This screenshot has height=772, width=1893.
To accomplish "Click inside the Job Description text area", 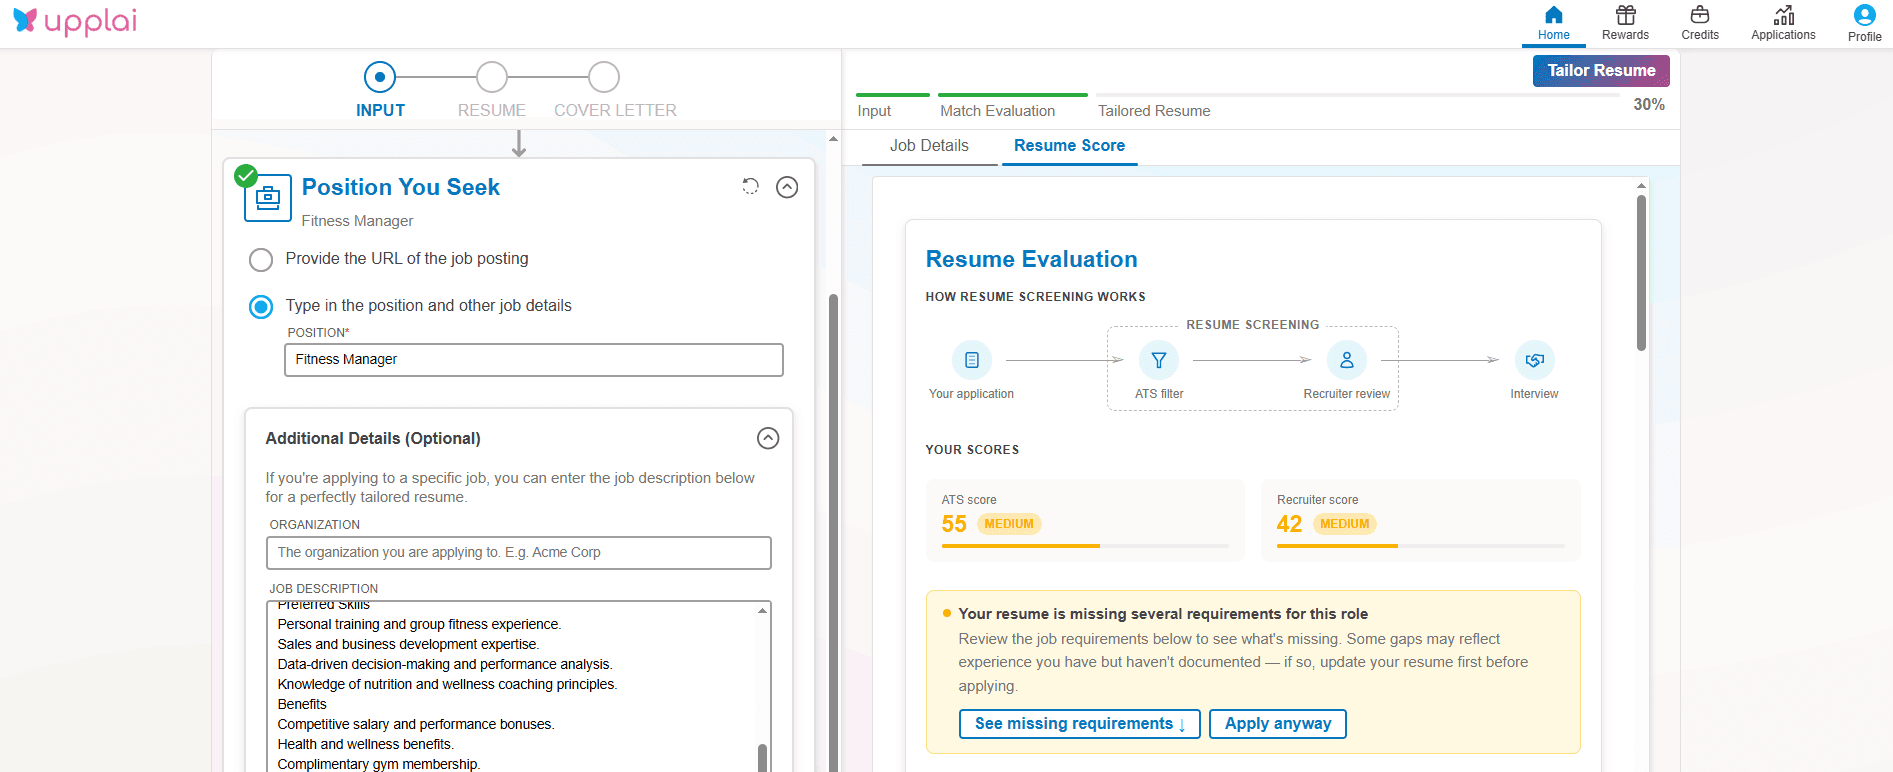I will coord(512,685).
